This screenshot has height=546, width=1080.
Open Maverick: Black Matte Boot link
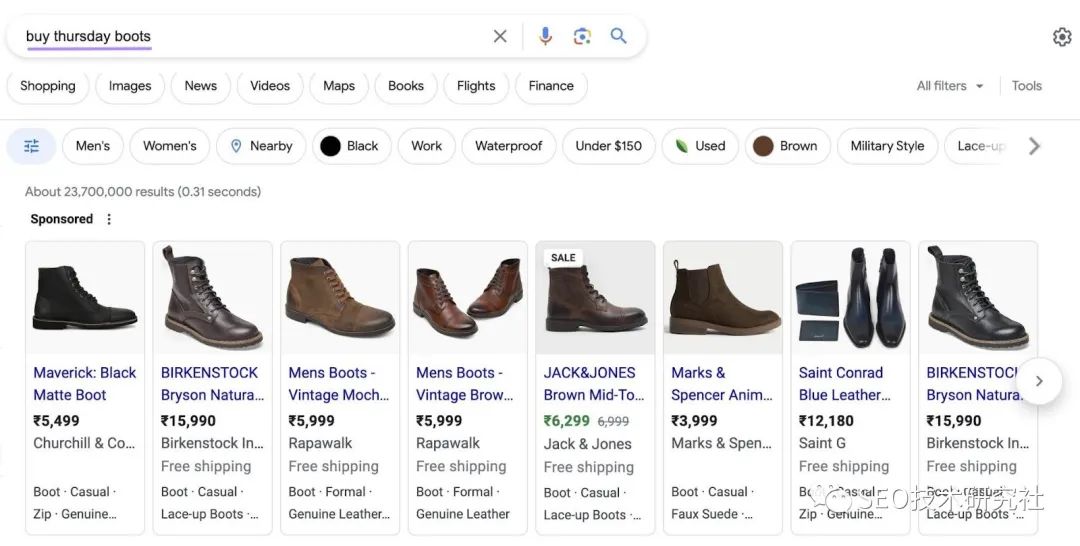85,384
